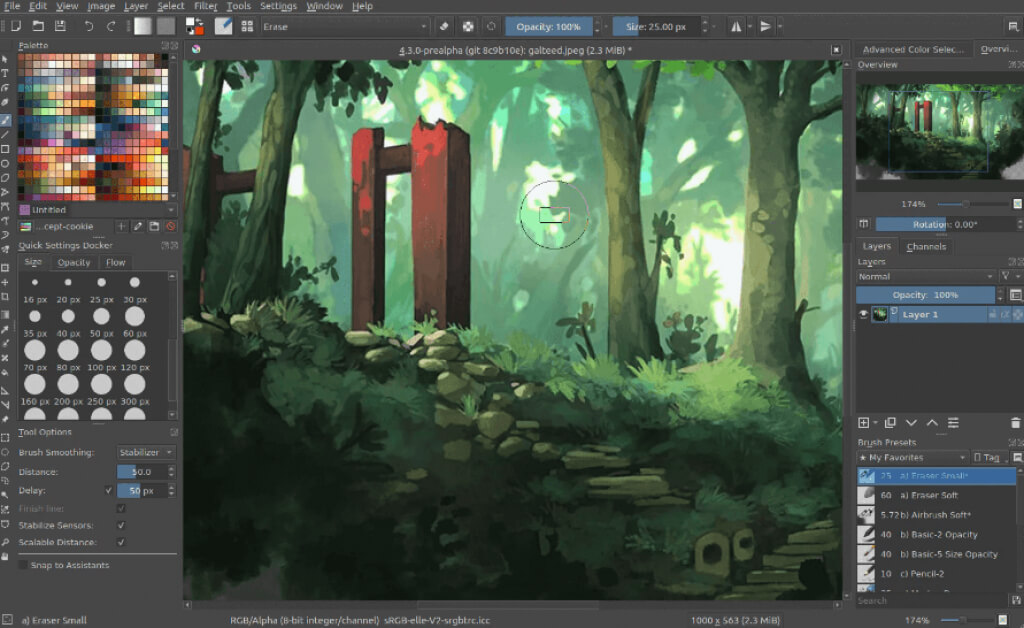This screenshot has height=628, width=1024.
Task: Expand the Normal layer blend mode dropdown
Action: coord(926,276)
